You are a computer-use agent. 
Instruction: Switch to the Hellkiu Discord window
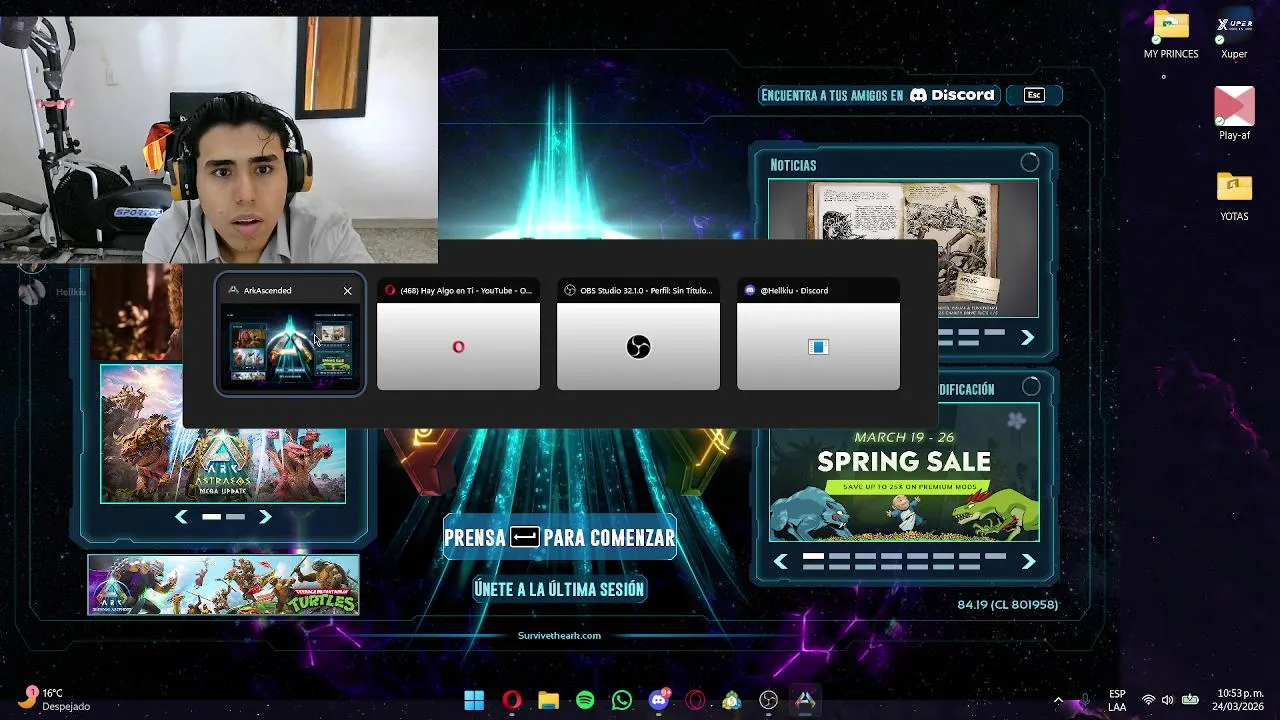818,335
